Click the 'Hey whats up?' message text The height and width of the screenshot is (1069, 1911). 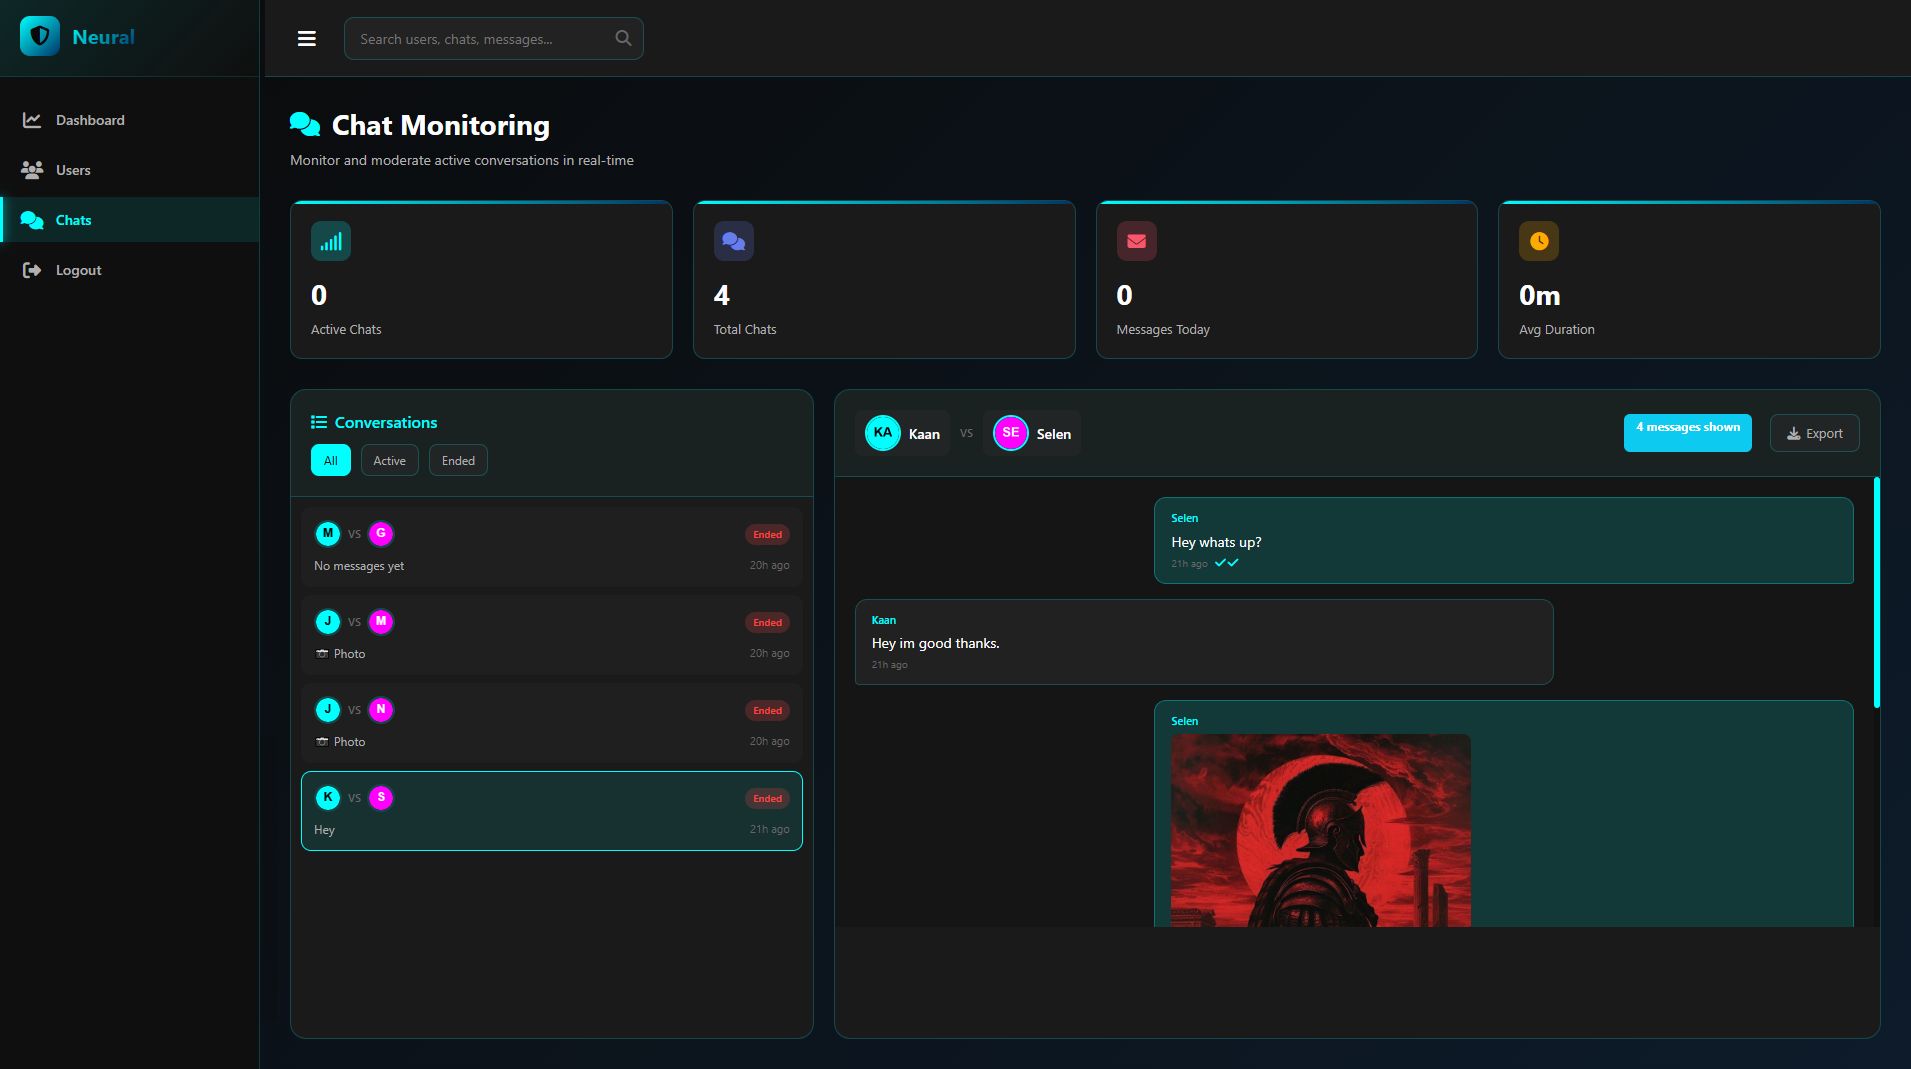click(x=1216, y=542)
